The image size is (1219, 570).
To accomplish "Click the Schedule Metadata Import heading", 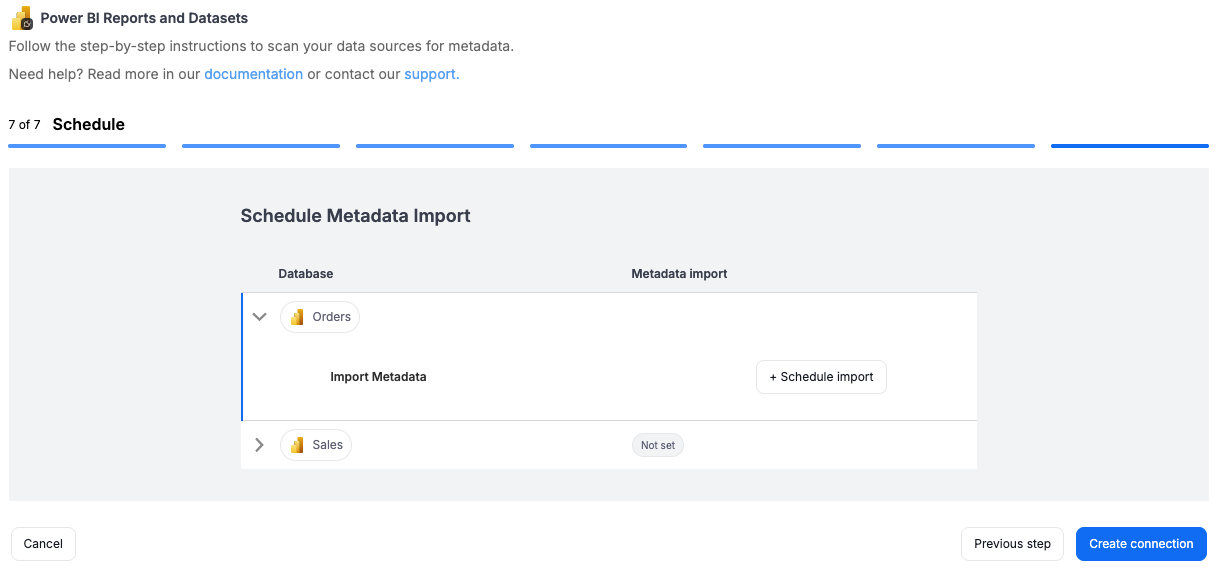I will pos(355,216).
